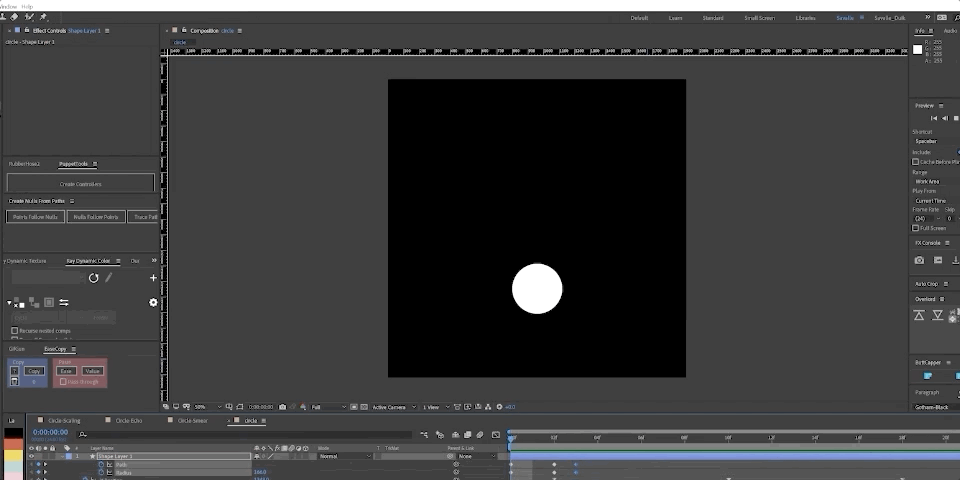The height and width of the screenshot is (480, 960).
Task: Click the EaseCopy Ease paste button
Action: click(x=66, y=371)
